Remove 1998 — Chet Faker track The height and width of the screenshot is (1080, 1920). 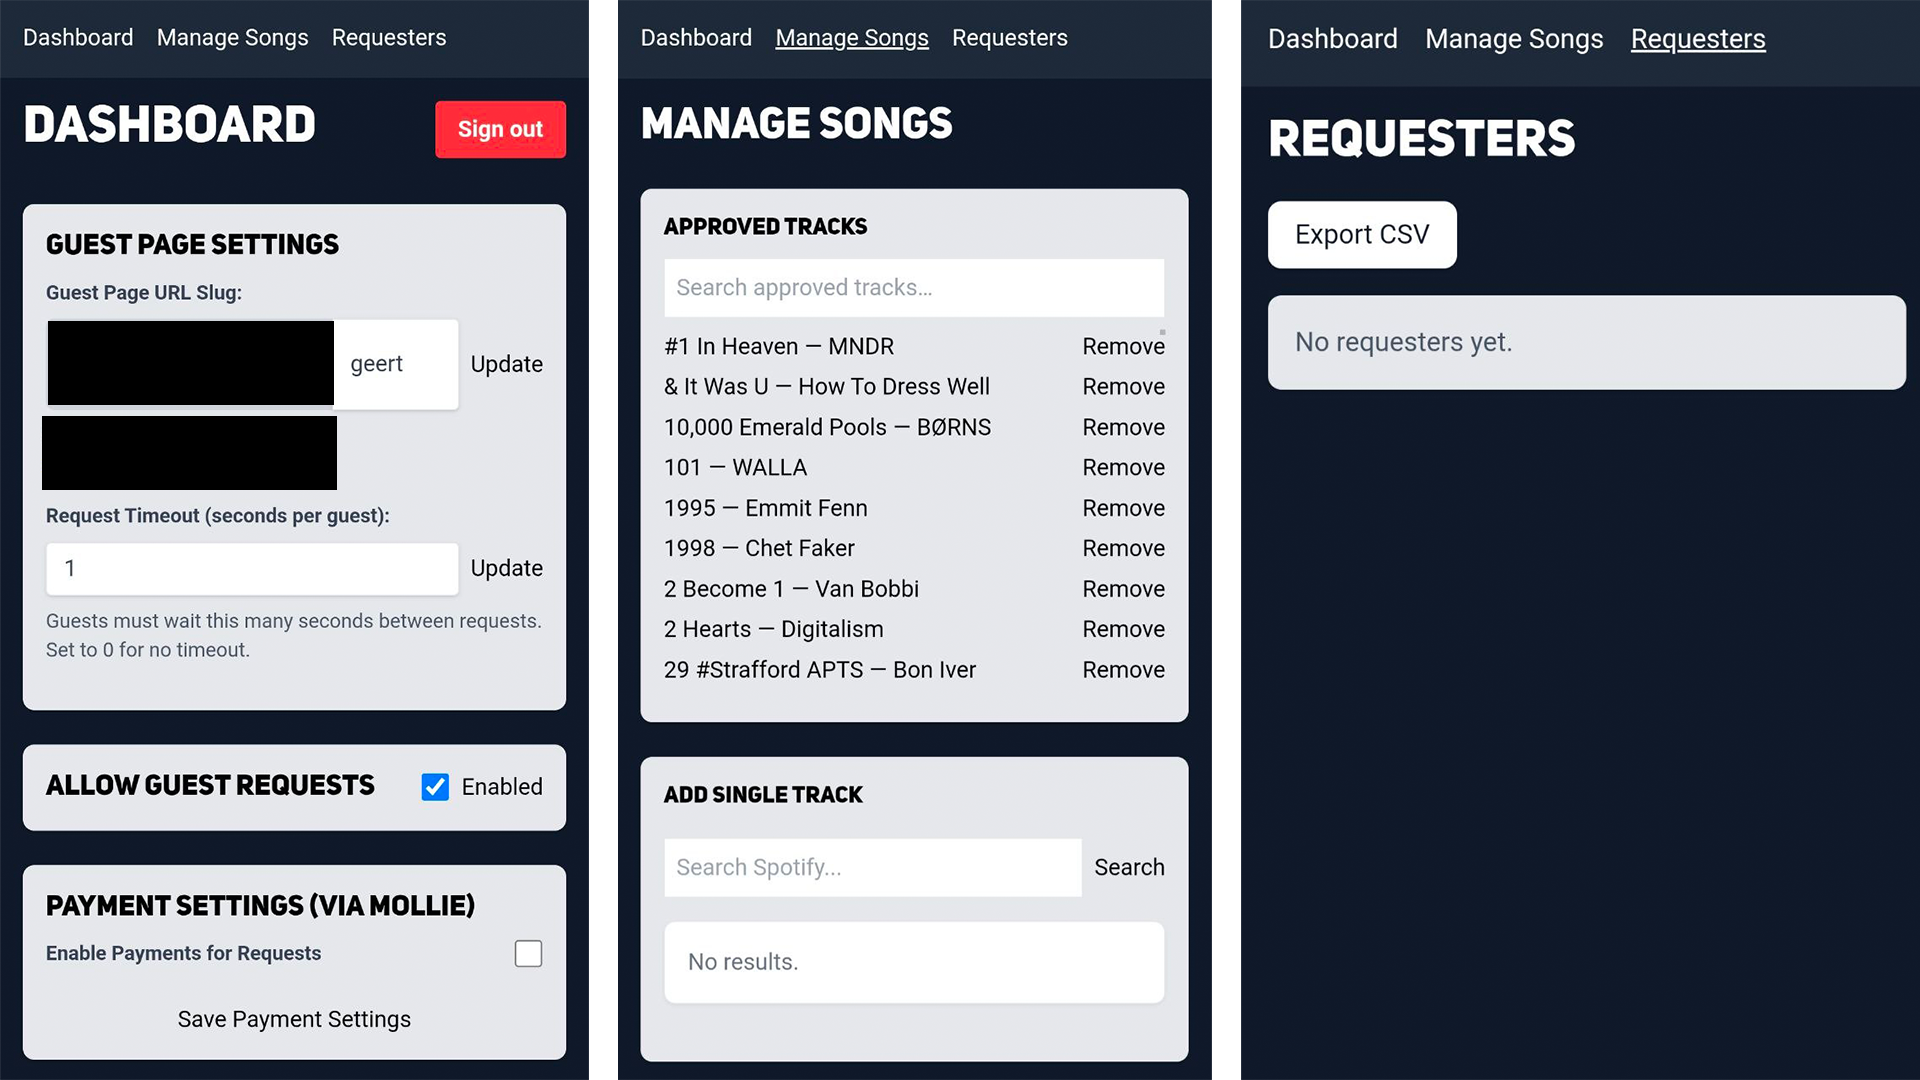pyautogui.click(x=1122, y=548)
